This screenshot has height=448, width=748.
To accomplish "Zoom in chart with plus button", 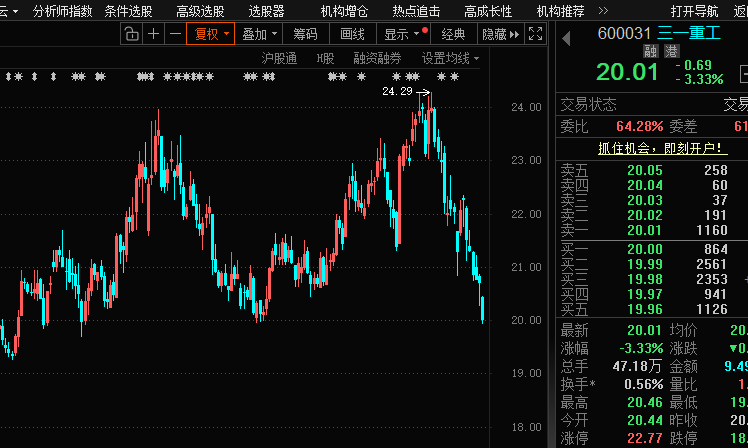I will 153,34.
